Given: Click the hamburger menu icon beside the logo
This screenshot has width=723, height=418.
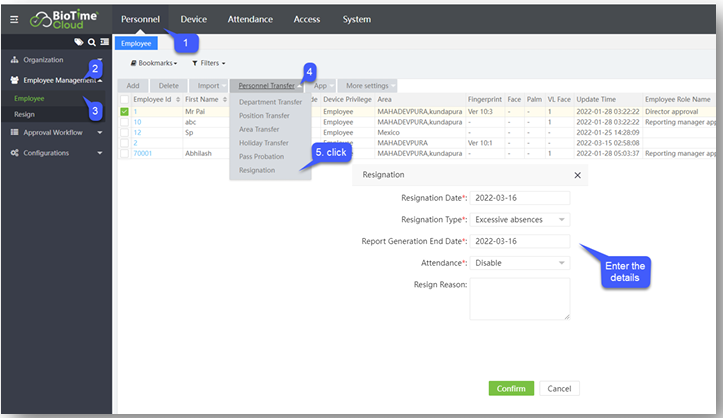Looking at the screenshot, I should (14, 19).
